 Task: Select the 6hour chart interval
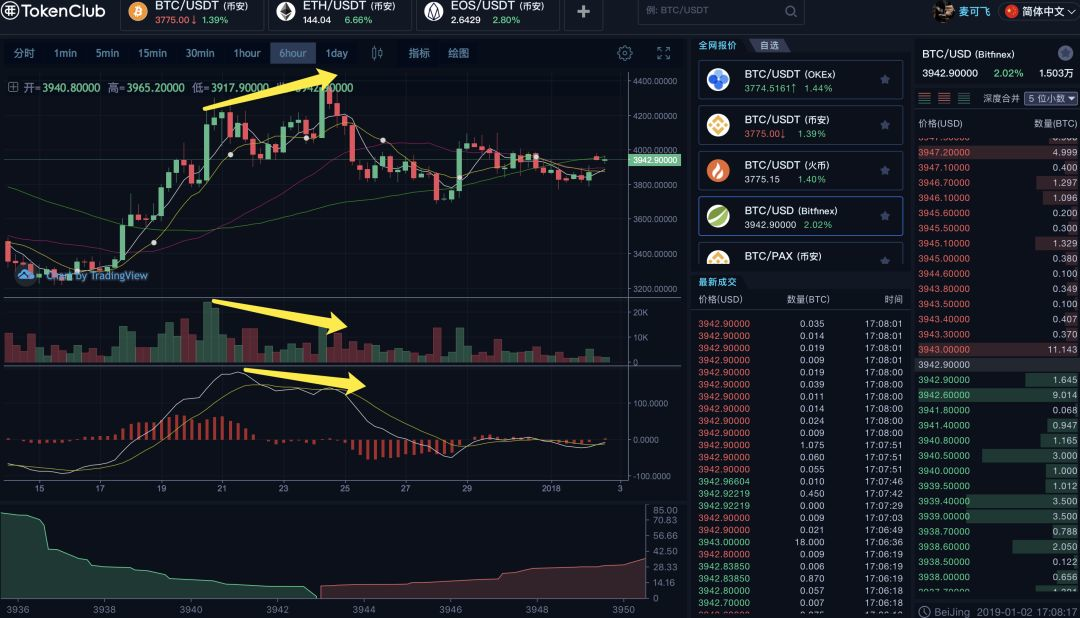point(293,53)
